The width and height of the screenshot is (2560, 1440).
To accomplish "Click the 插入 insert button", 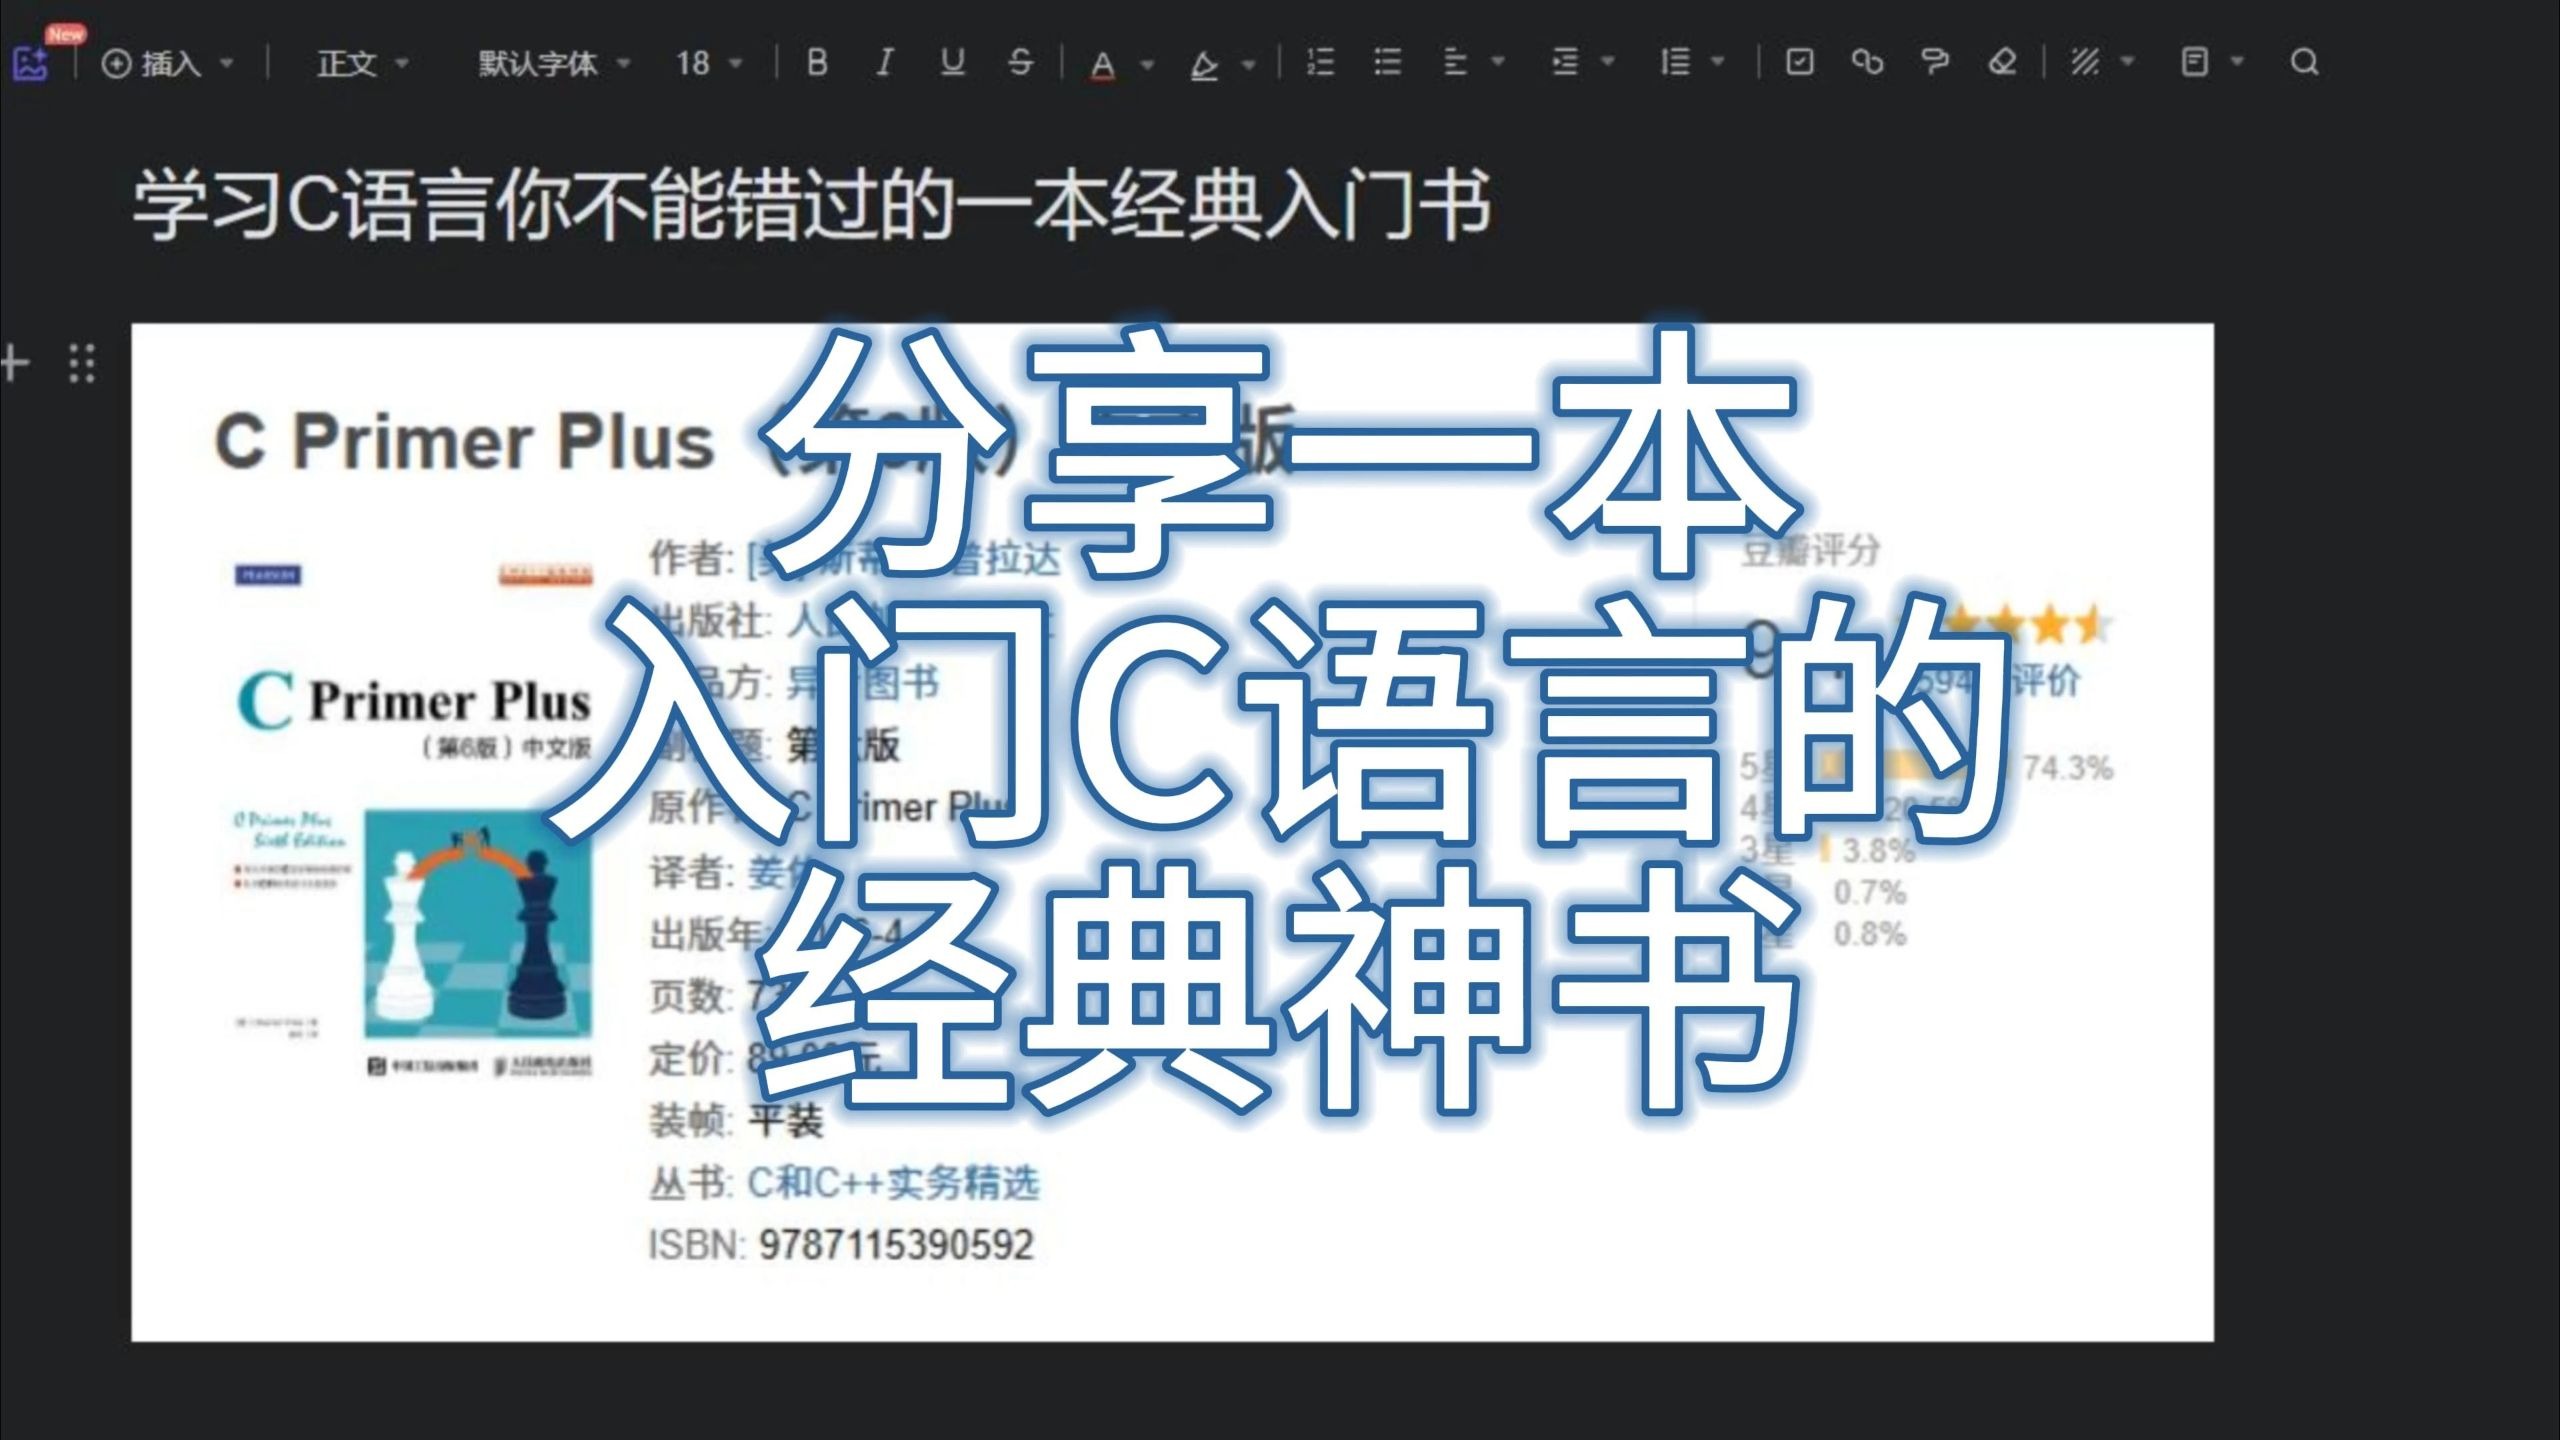I will (x=153, y=63).
